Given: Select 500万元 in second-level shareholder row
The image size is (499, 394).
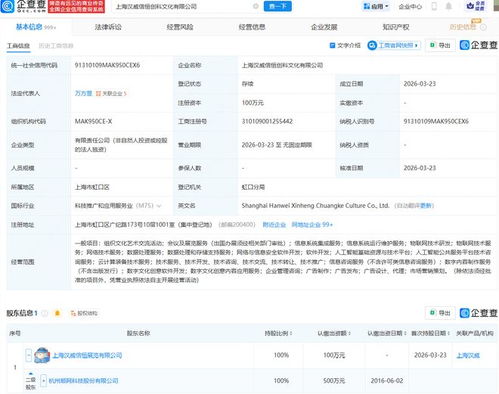Looking at the screenshot, I should [x=334, y=381].
